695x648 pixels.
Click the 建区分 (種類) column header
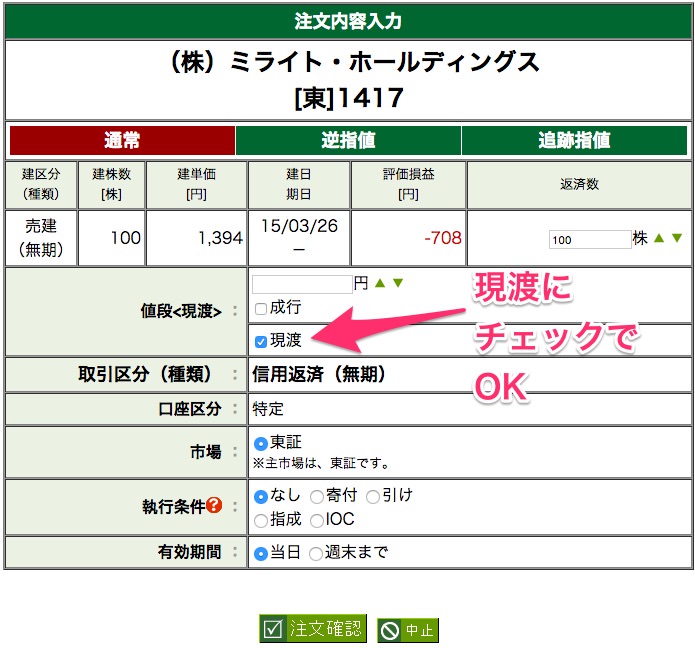tap(41, 184)
